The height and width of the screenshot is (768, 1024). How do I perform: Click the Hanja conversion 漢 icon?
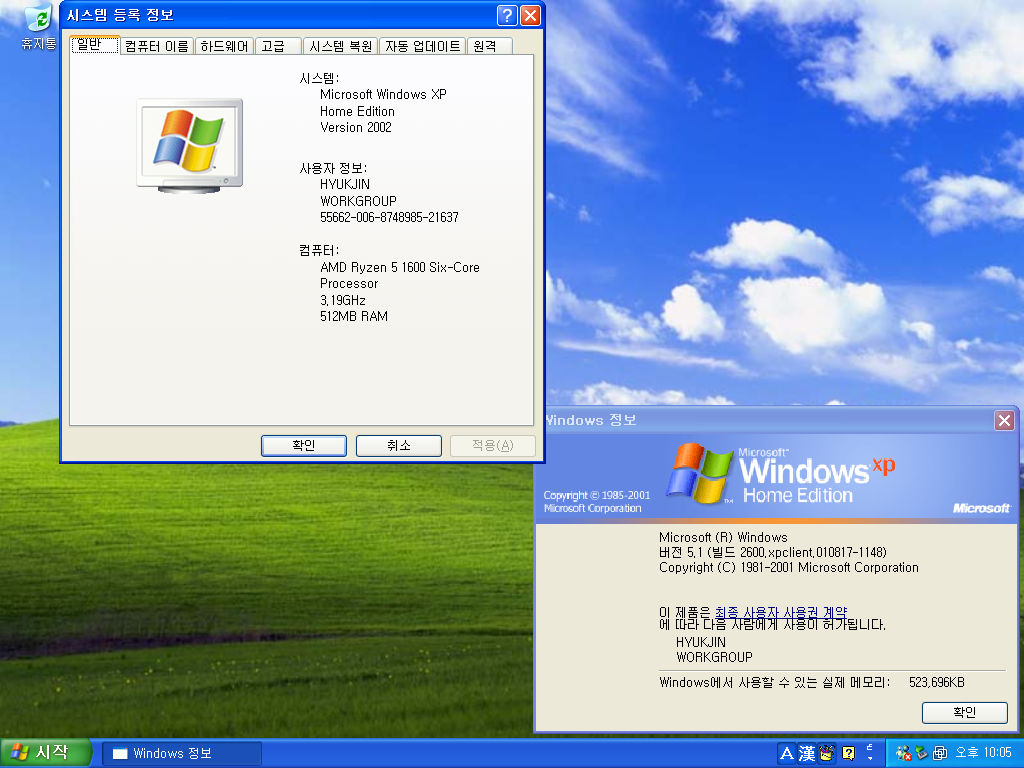pos(807,753)
